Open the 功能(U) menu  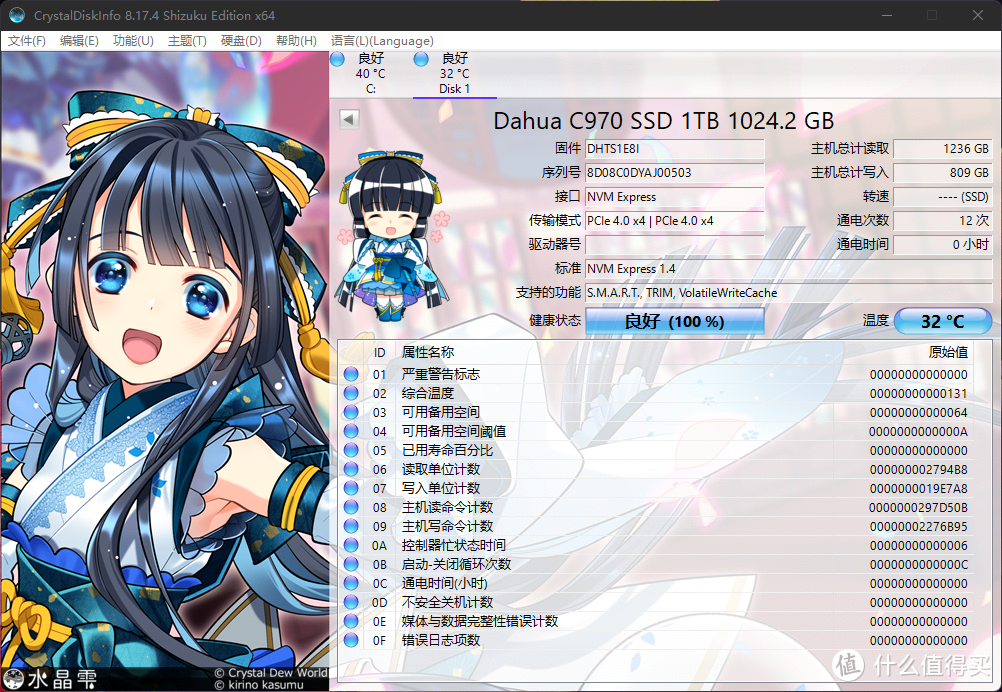[x=131, y=41]
